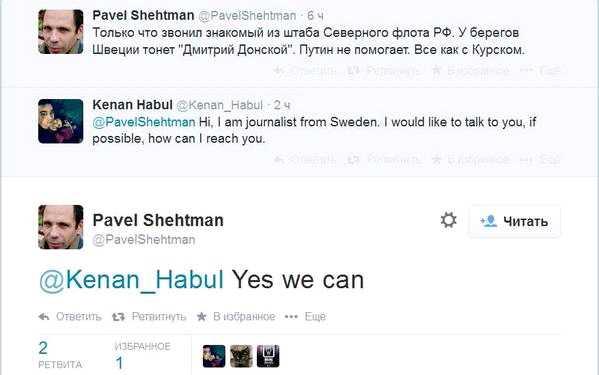View the Избранное count of 1
Screen dimensions: 599x375
click(x=142, y=356)
